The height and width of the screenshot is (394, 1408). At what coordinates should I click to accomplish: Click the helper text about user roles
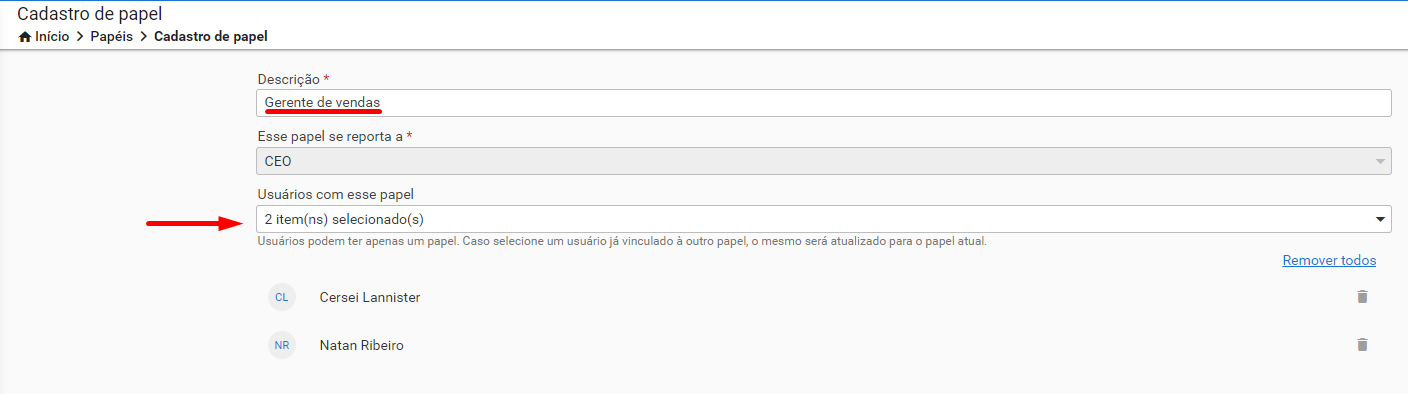[622, 242]
